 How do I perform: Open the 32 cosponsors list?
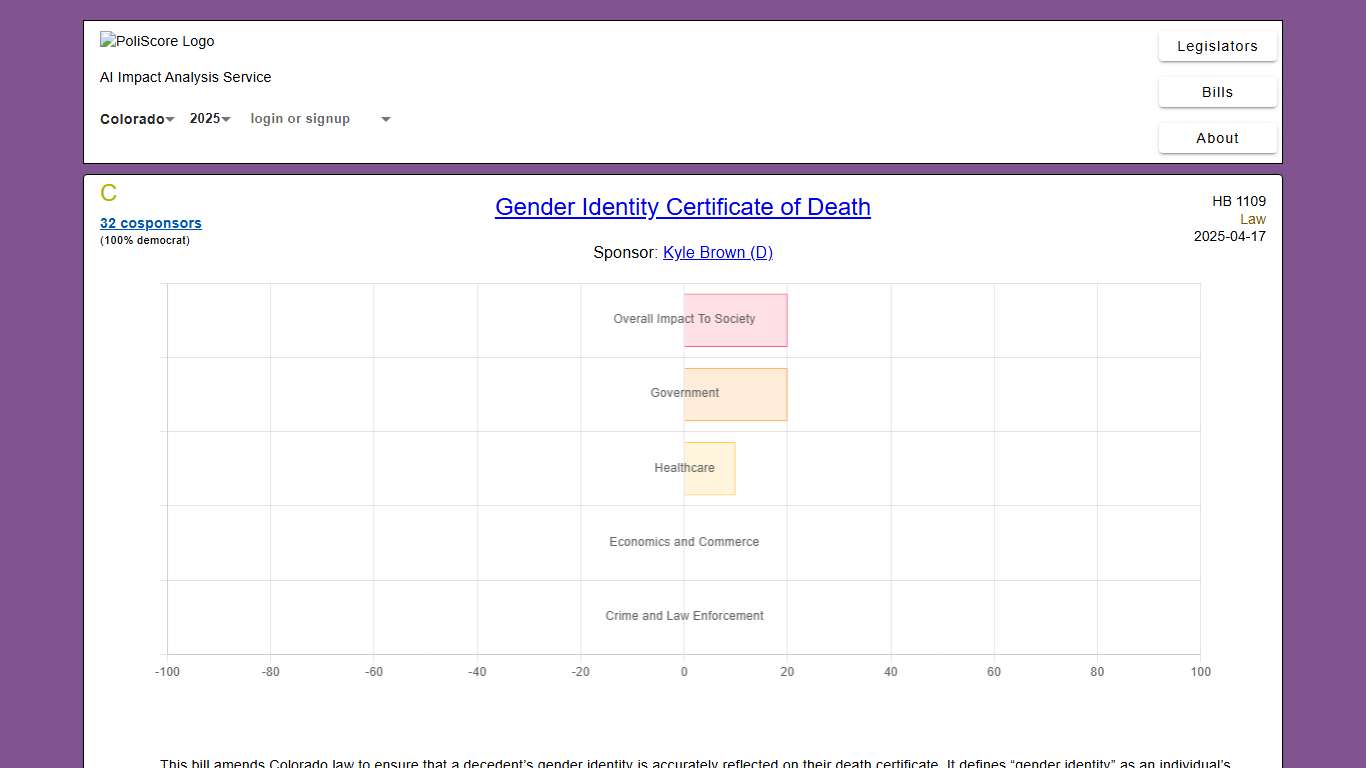point(150,223)
